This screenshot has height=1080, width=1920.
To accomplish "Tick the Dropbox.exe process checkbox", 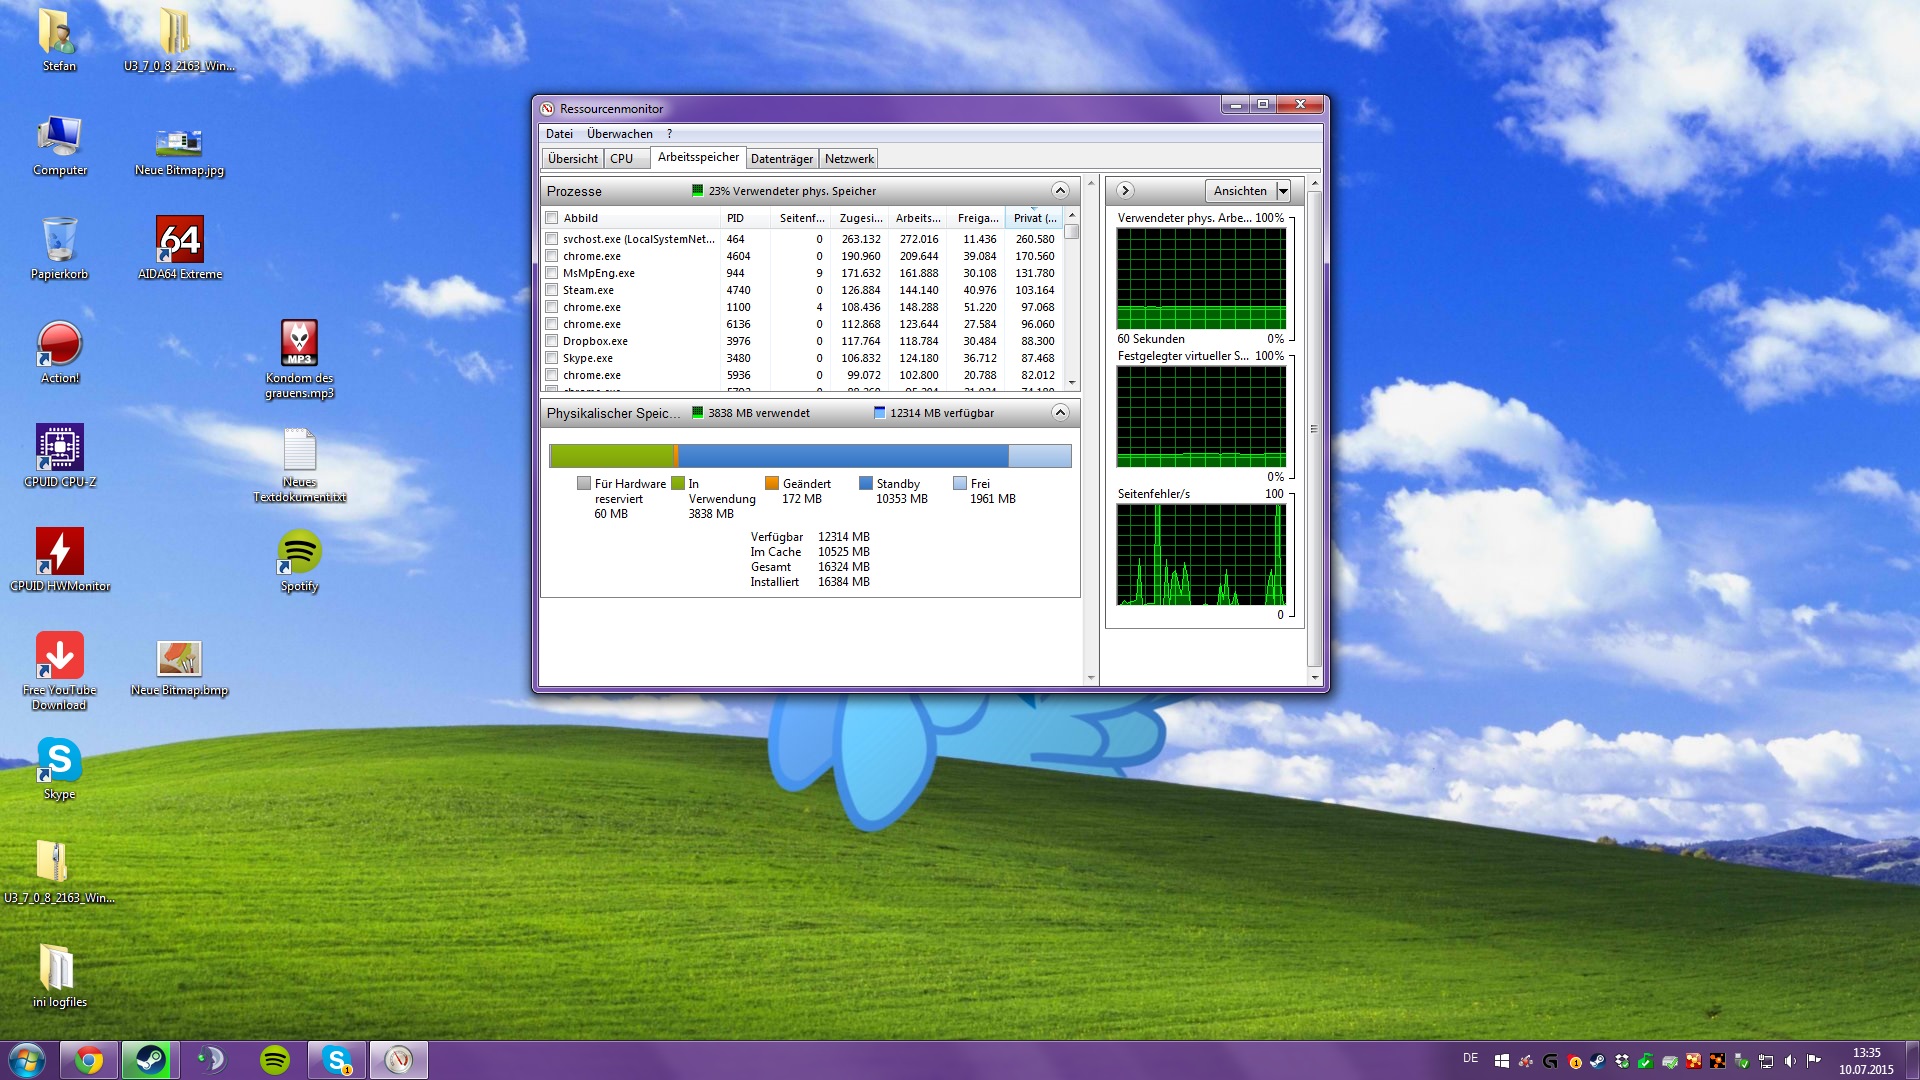I will click(x=551, y=341).
